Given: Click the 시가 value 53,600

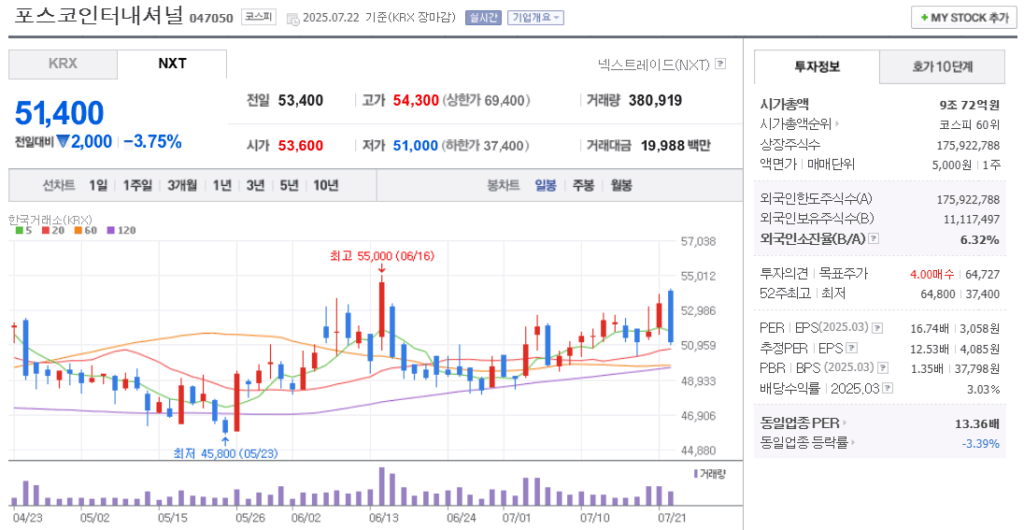Looking at the screenshot, I should point(300,146).
